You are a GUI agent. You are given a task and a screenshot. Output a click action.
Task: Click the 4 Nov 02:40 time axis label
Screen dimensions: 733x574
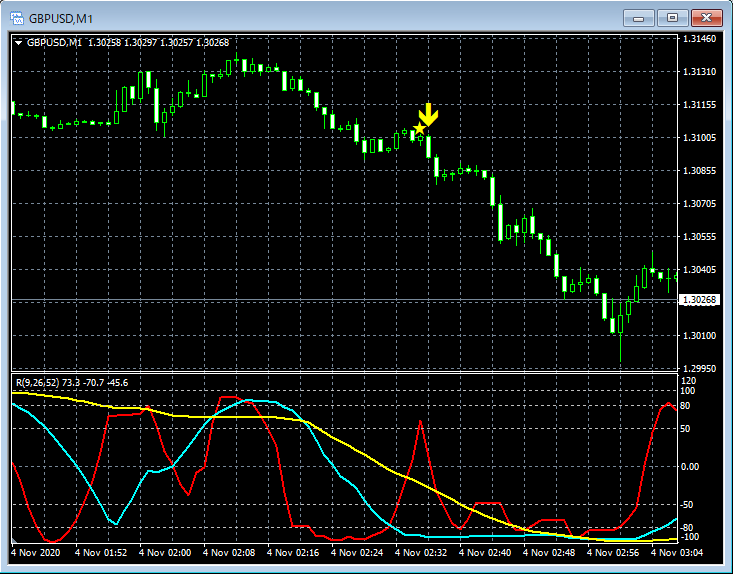[485, 552]
